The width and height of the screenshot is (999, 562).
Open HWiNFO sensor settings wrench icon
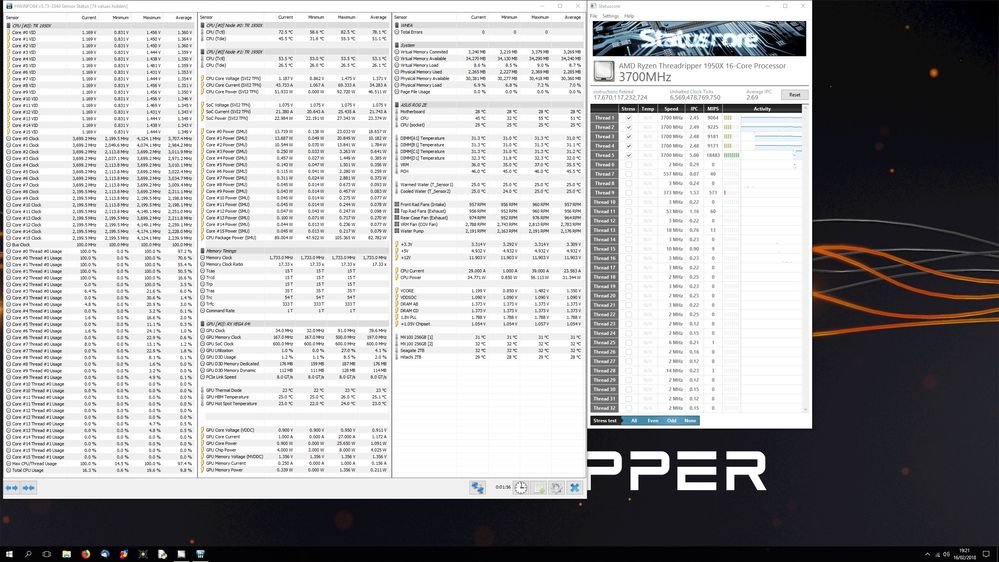(x=556, y=487)
